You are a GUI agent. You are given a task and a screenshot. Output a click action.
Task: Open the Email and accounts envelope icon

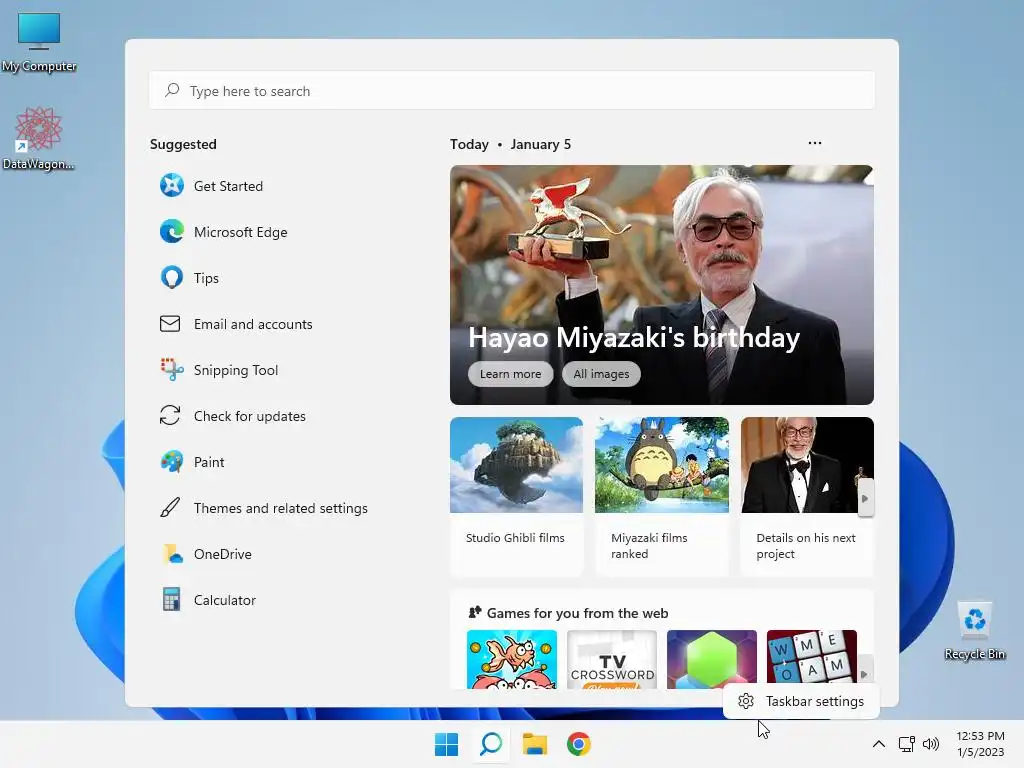click(170, 324)
